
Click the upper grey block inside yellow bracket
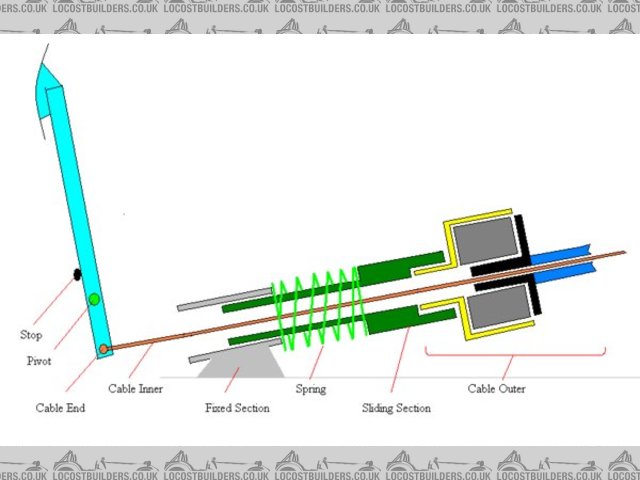coord(485,241)
